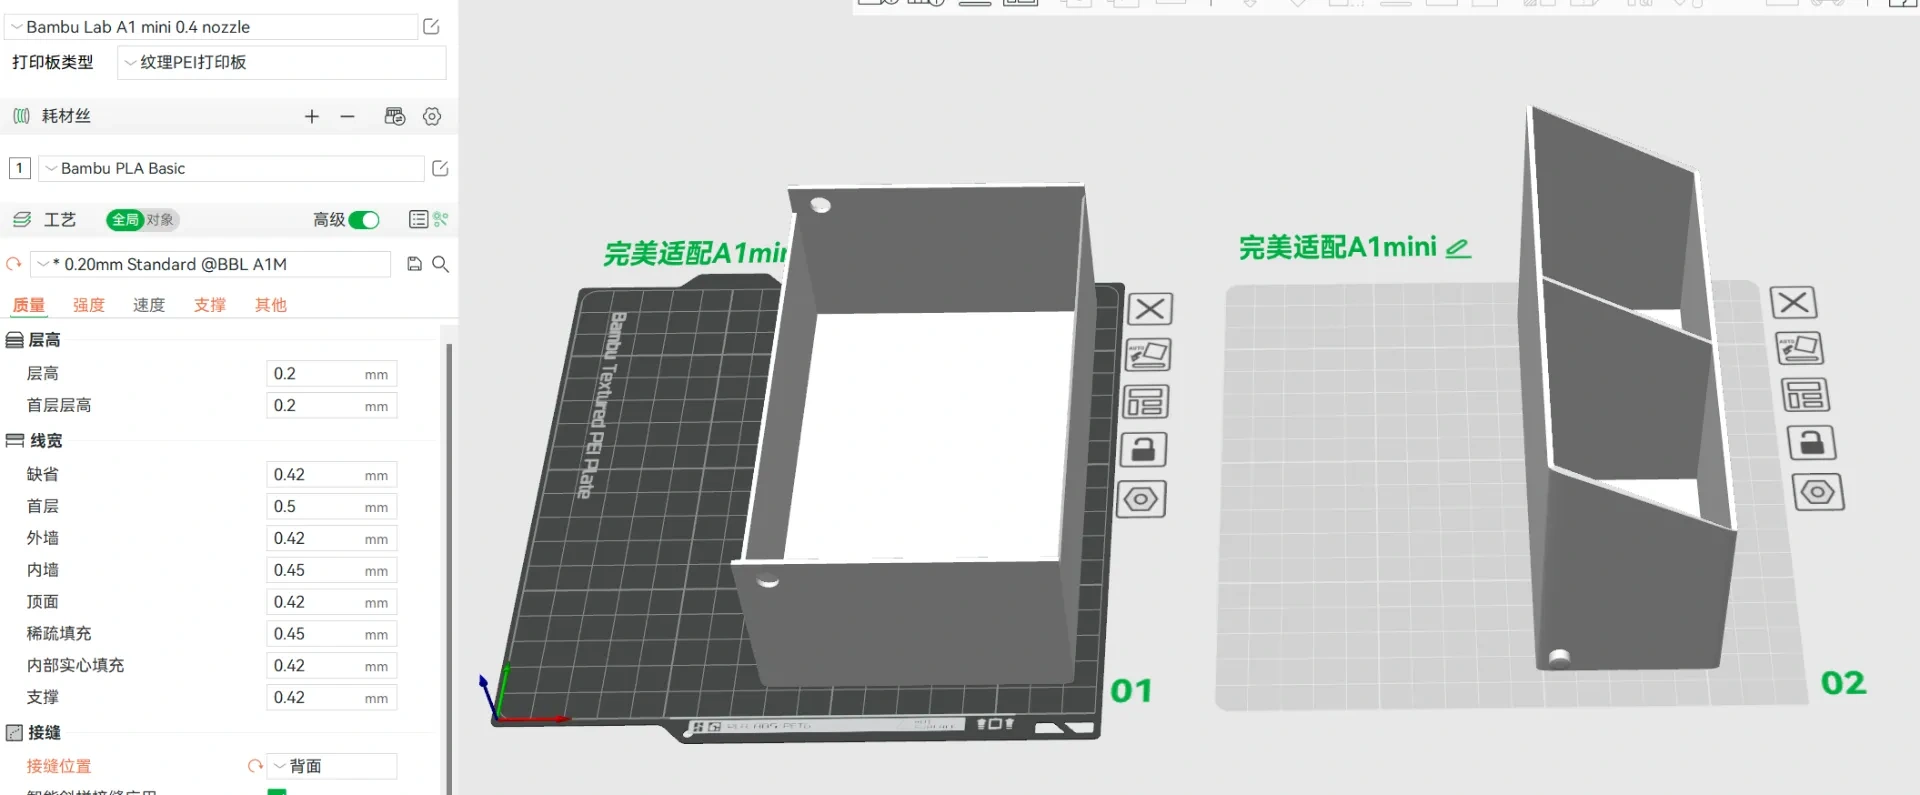Edit the Bambu PLA Basic filament preset

(x=440, y=168)
